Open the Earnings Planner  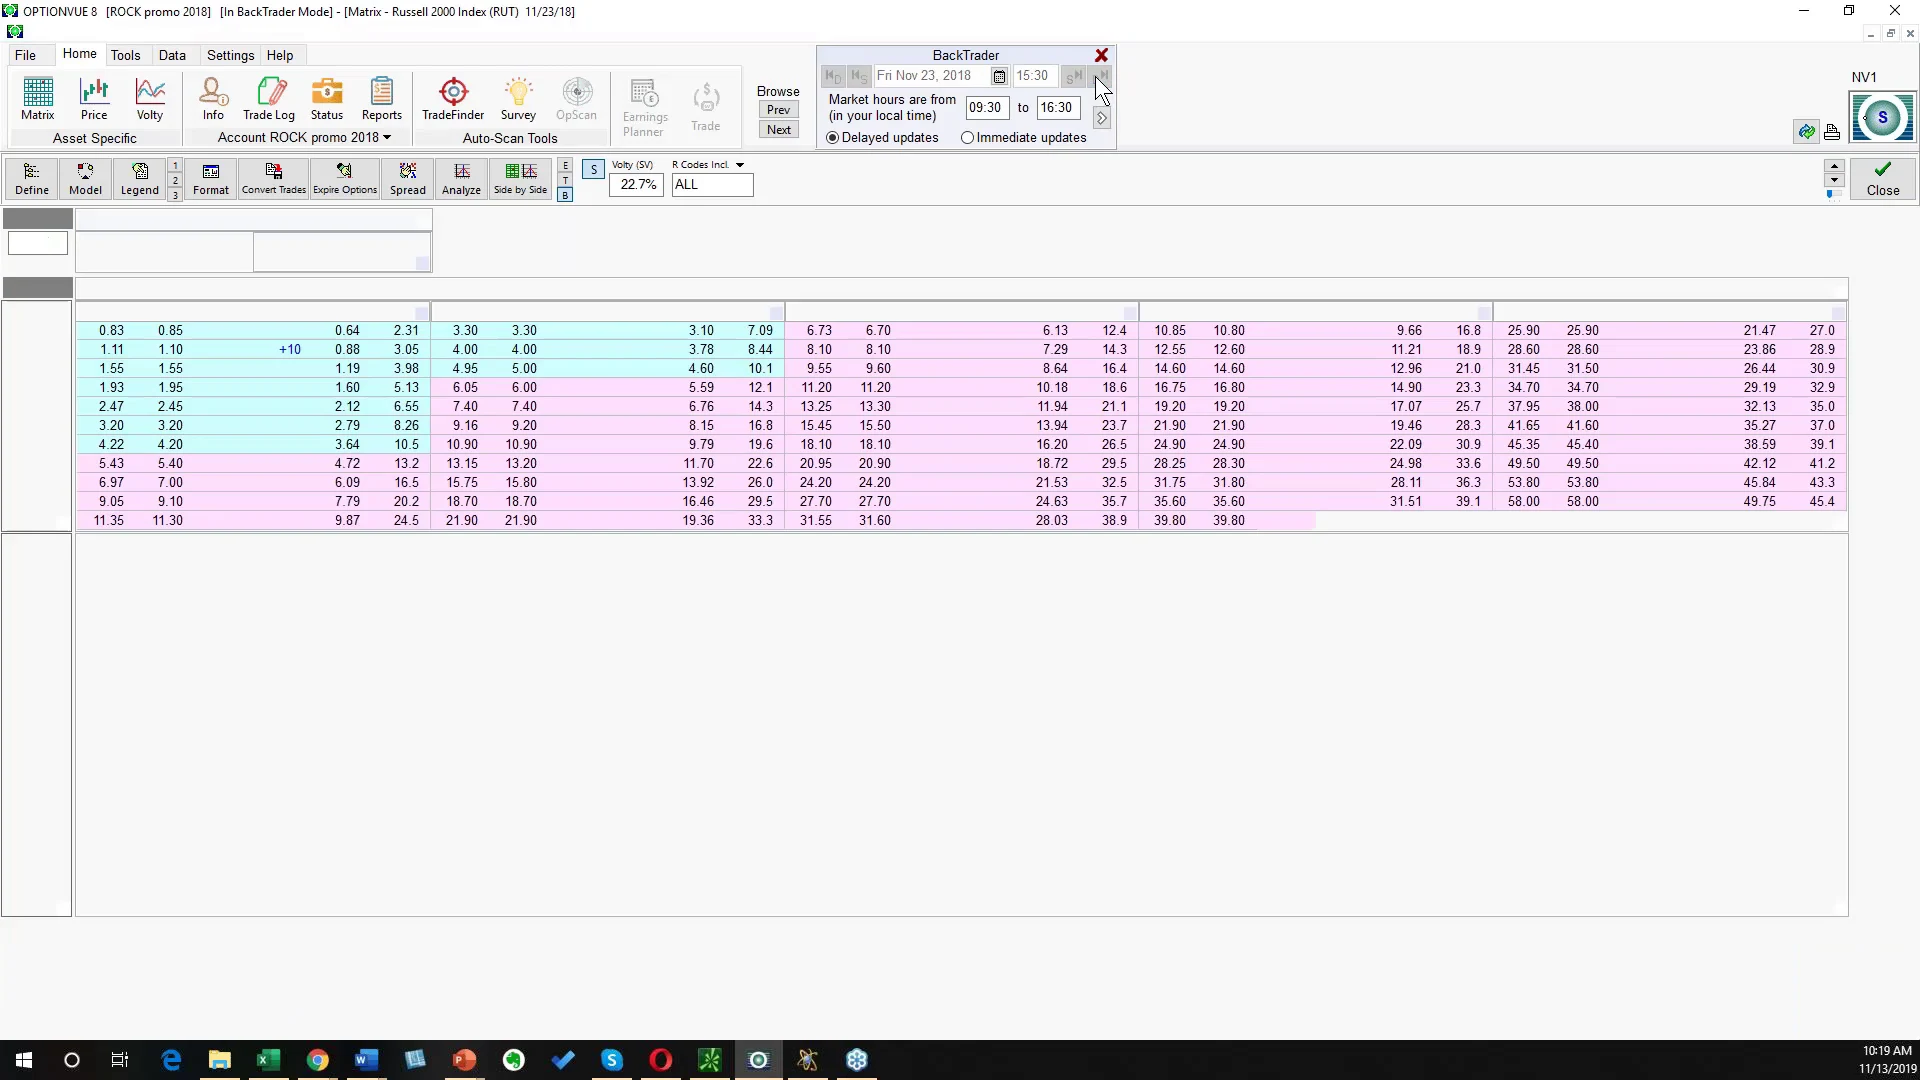click(644, 108)
